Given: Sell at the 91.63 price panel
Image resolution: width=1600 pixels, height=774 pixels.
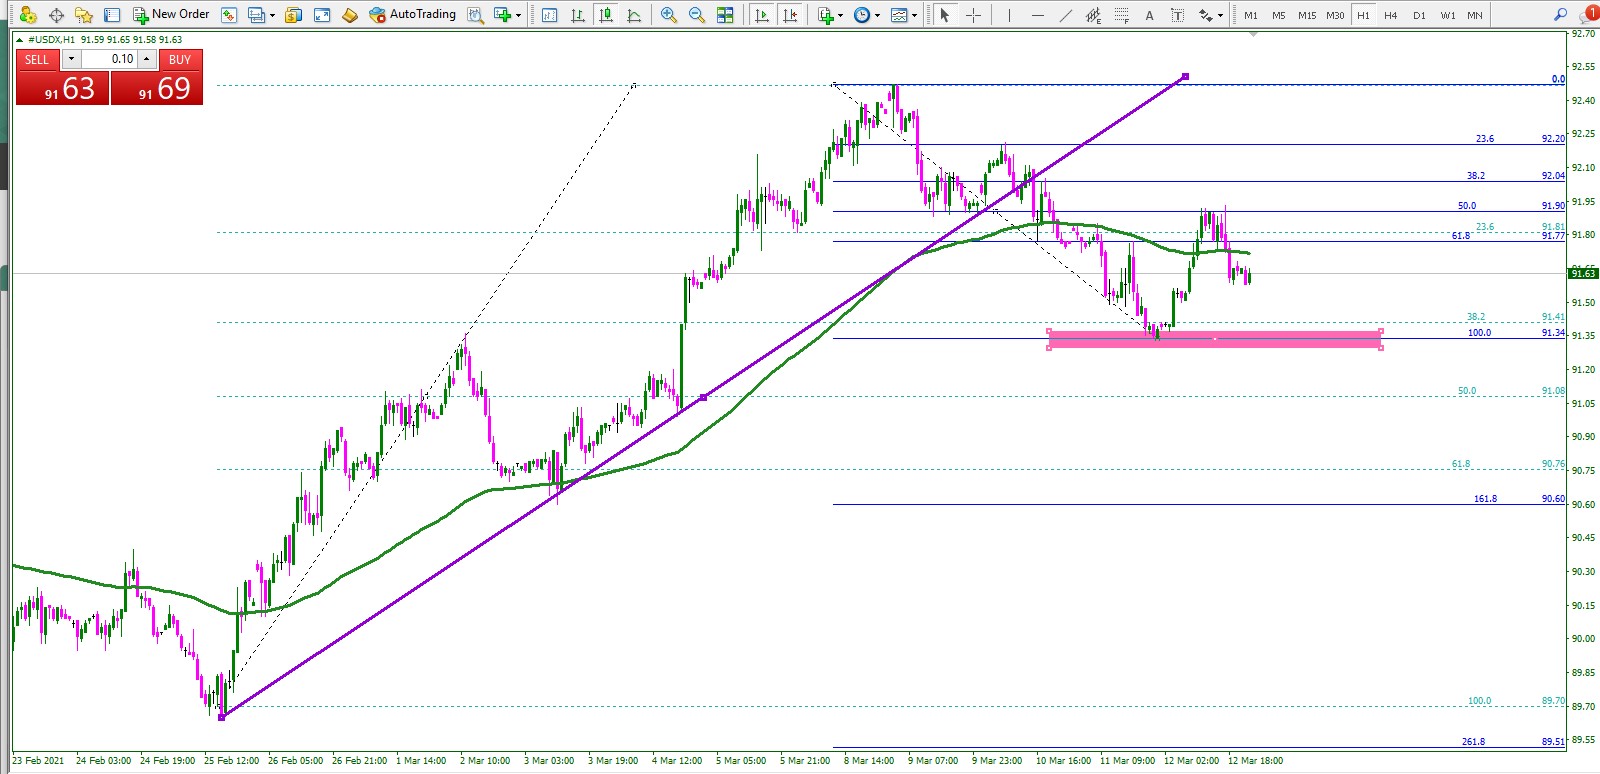Looking at the screenshot, I should coord(62,88).
